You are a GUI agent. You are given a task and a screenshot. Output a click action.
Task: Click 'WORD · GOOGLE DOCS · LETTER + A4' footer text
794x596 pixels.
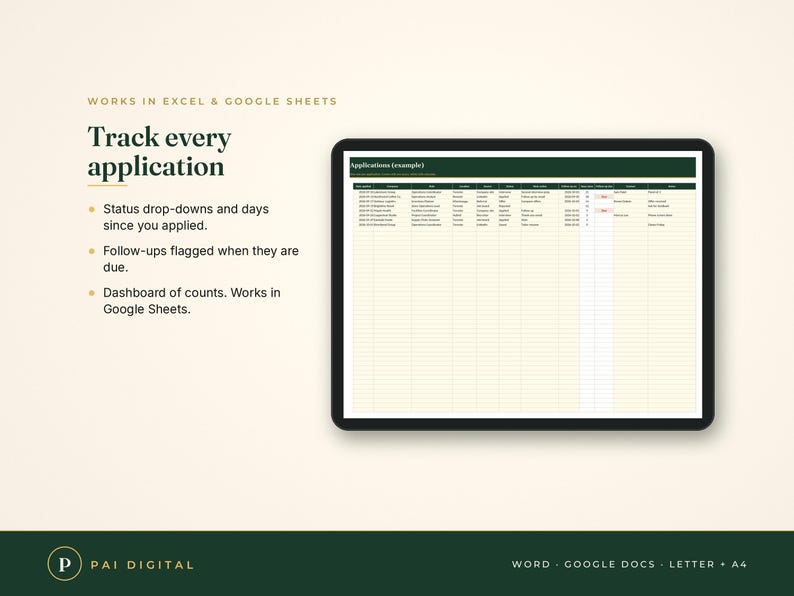[x=629, y=564]
